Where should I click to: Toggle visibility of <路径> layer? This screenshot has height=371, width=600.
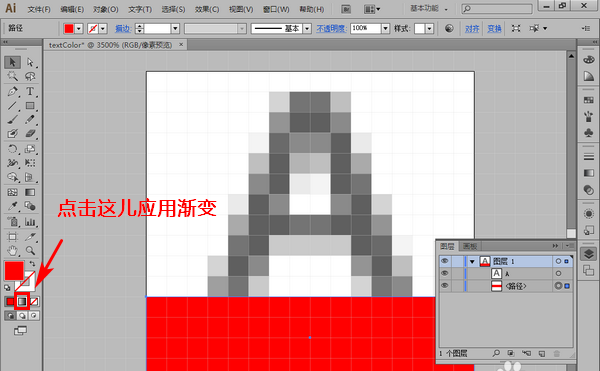(x=444, y=286)
